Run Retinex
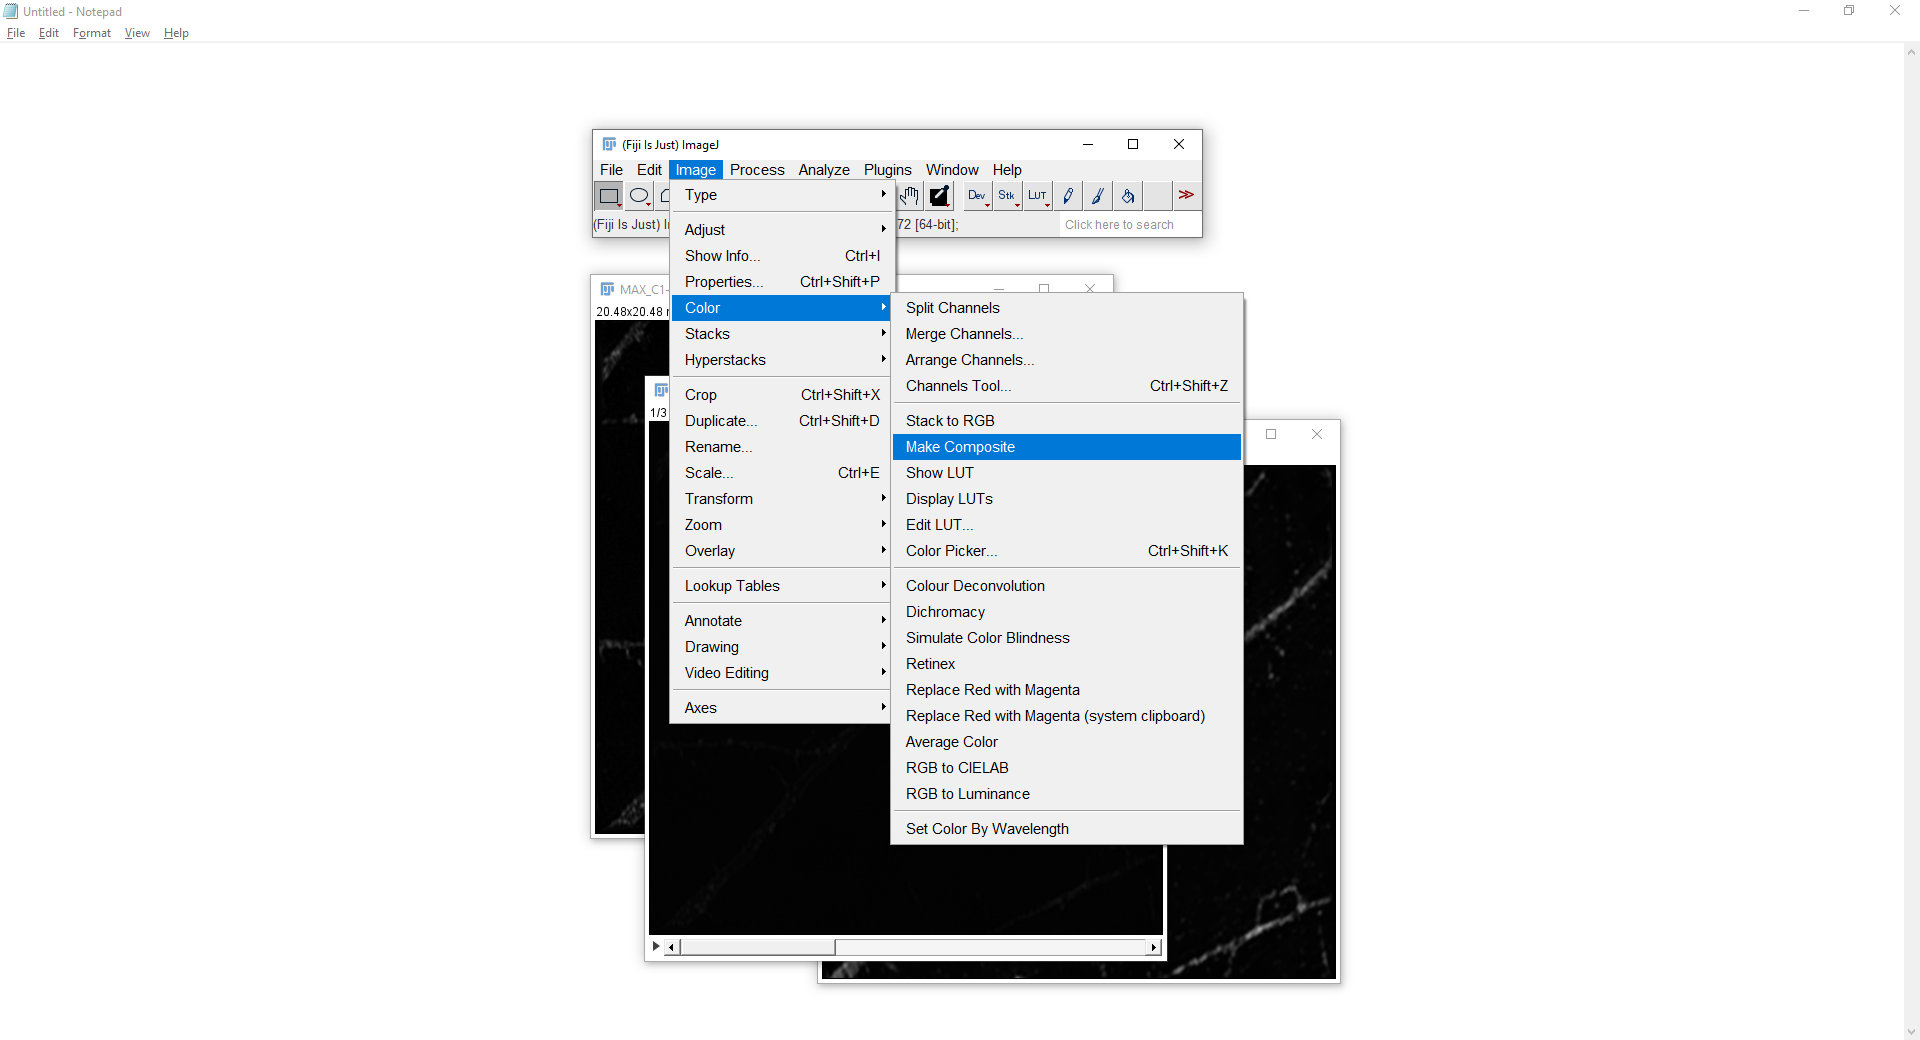The width and height of the screenshot is (1920, 1040). tap(1067, 664)
